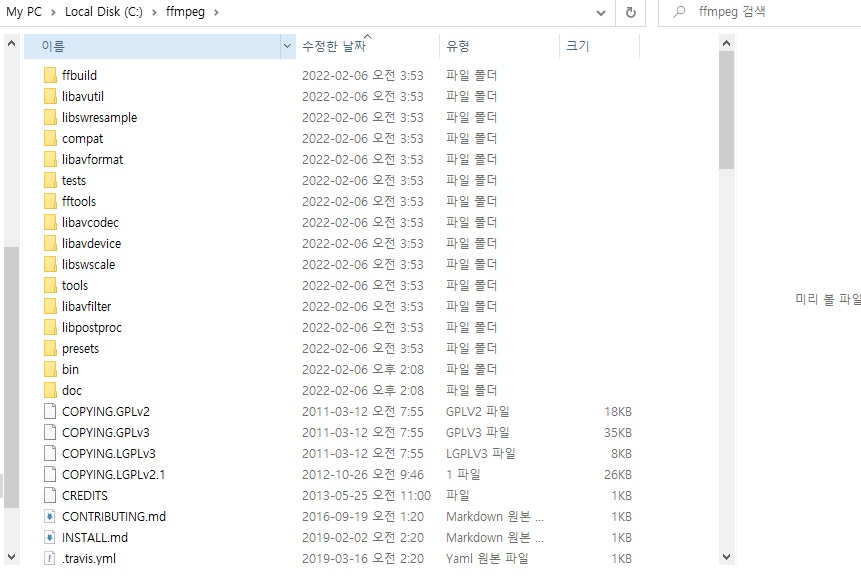Screen dimensions: 861x586
Task: Select the CONTRIBUTING.md markdown file icon
Action: point(50,516)
